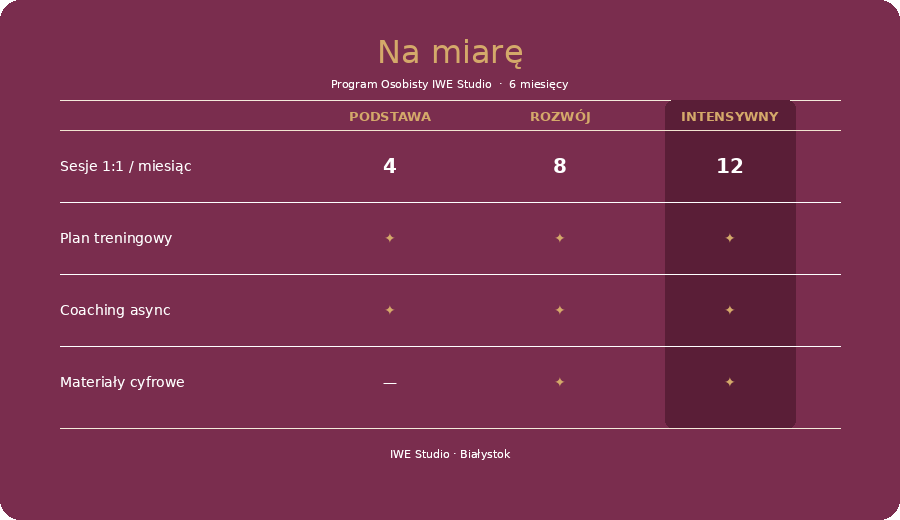Click the Podstawa star for Plan treningowy
The image size is (900, 520).
390,238
